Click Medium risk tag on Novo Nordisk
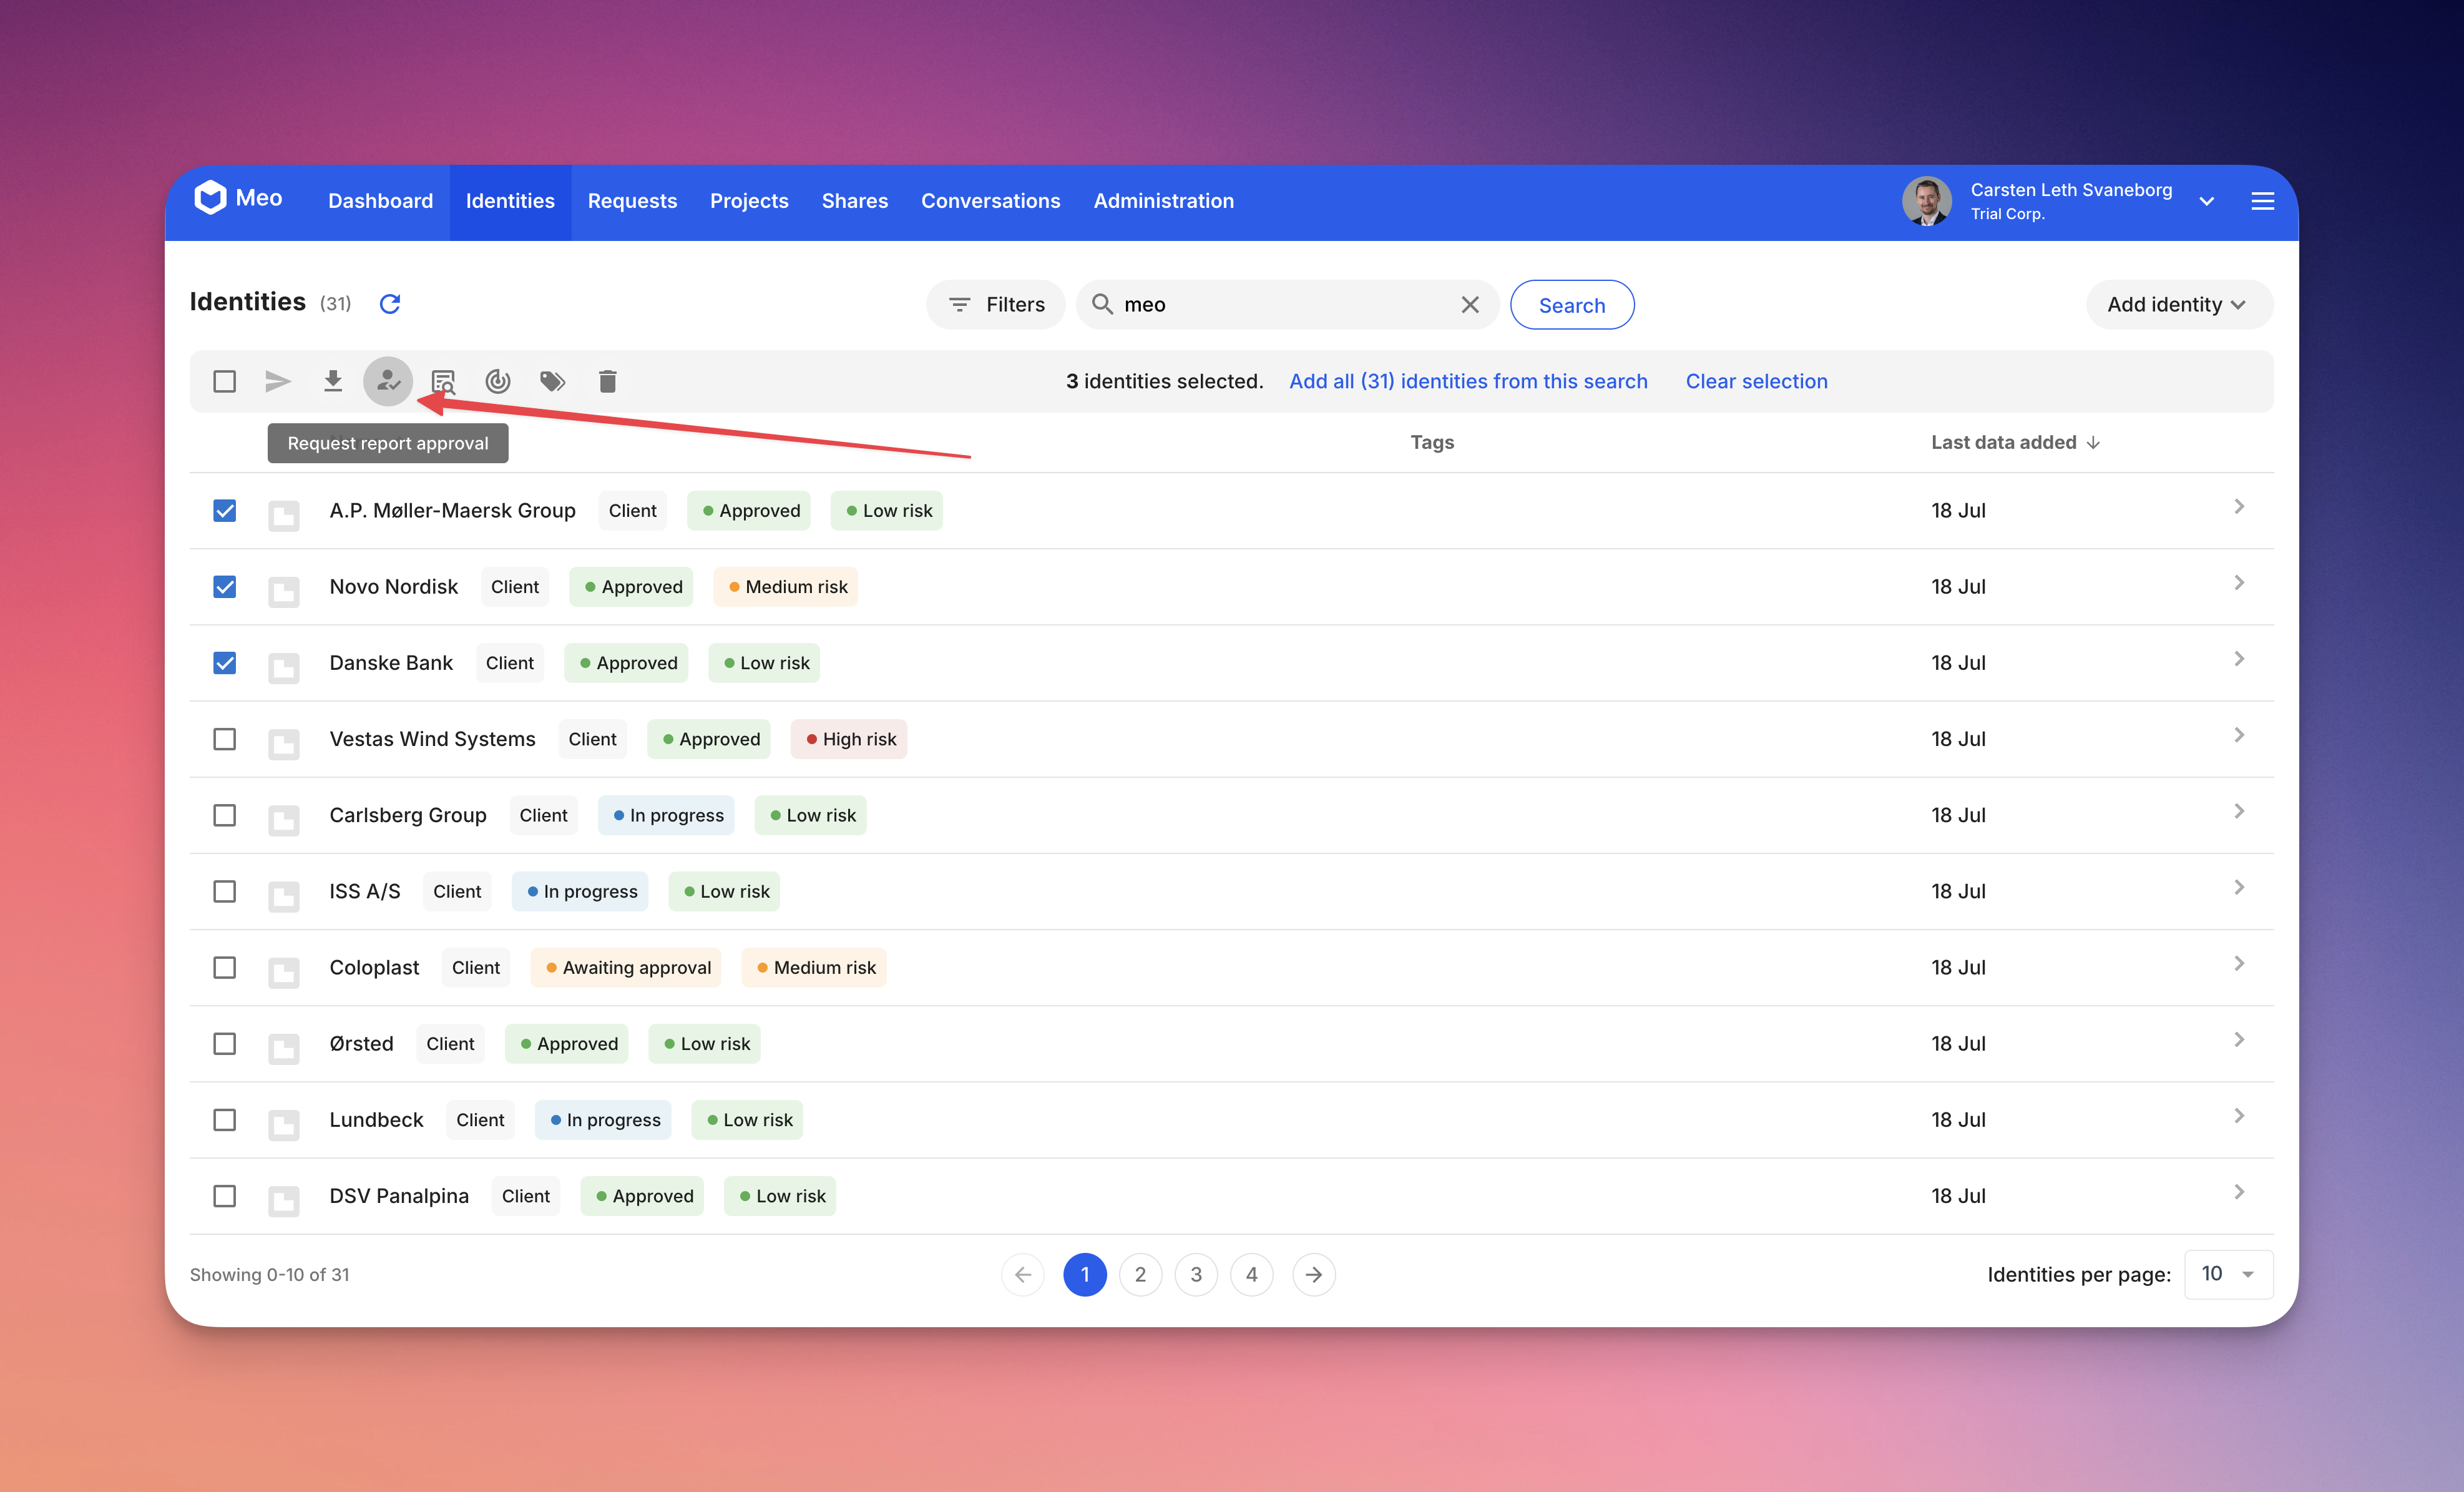2464x1492 pixels. tap(786, 587)
